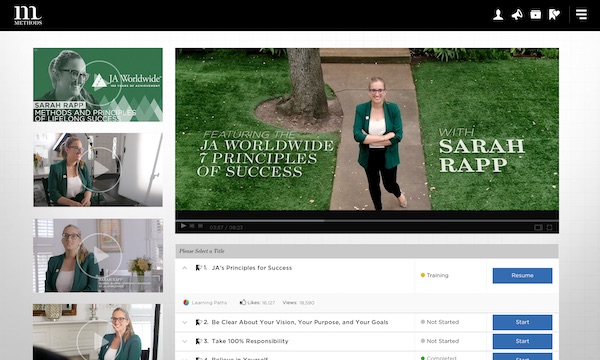This screenshot has width=600, height=360.
Task: Open the video library icon in header
Action: pyautogui.click(x=535, y=15)
